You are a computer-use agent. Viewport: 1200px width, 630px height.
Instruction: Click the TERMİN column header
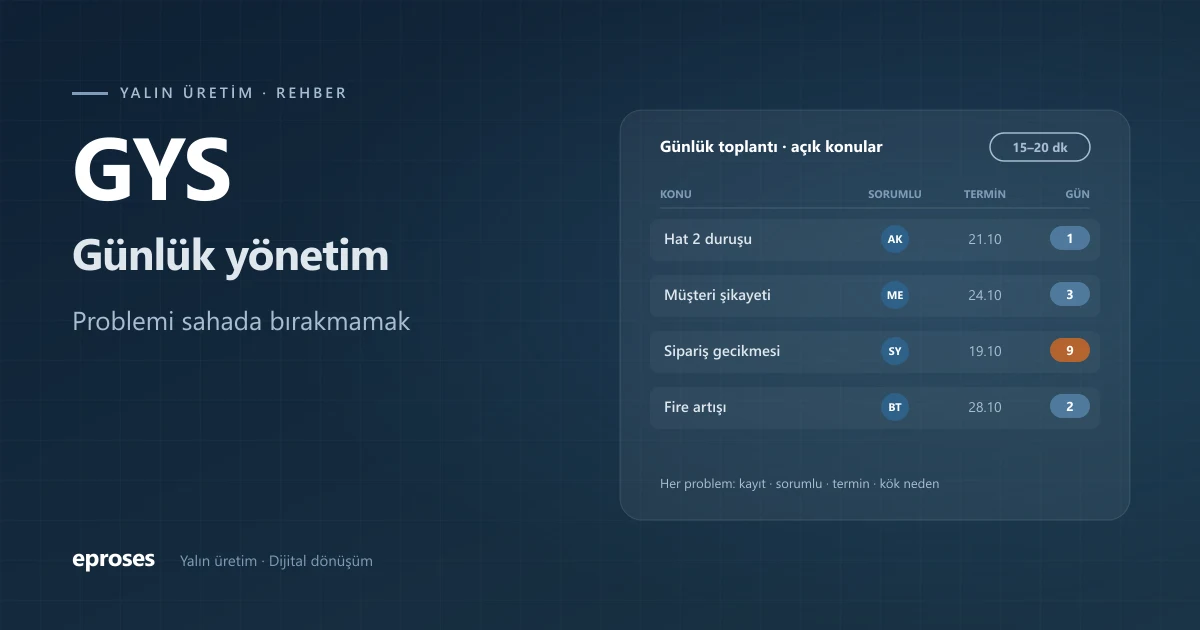(x=985, y=194)
